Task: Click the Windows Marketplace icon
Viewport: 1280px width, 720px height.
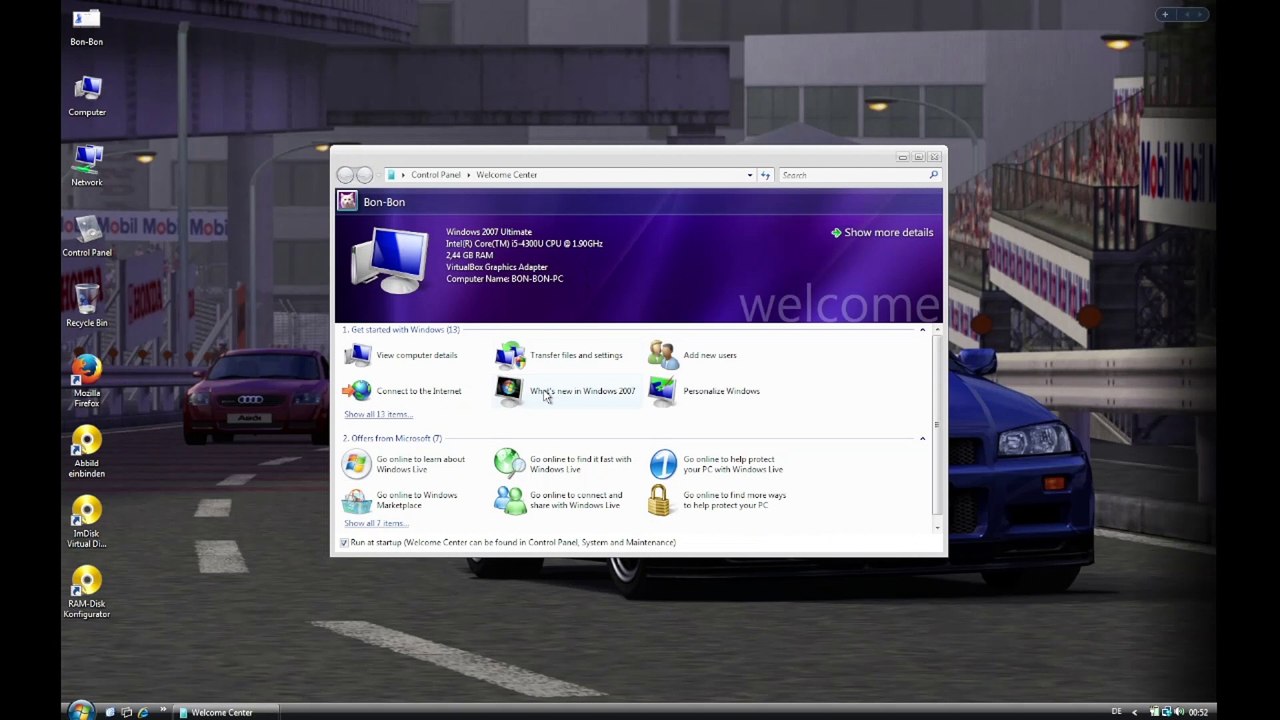Action: 356,500
